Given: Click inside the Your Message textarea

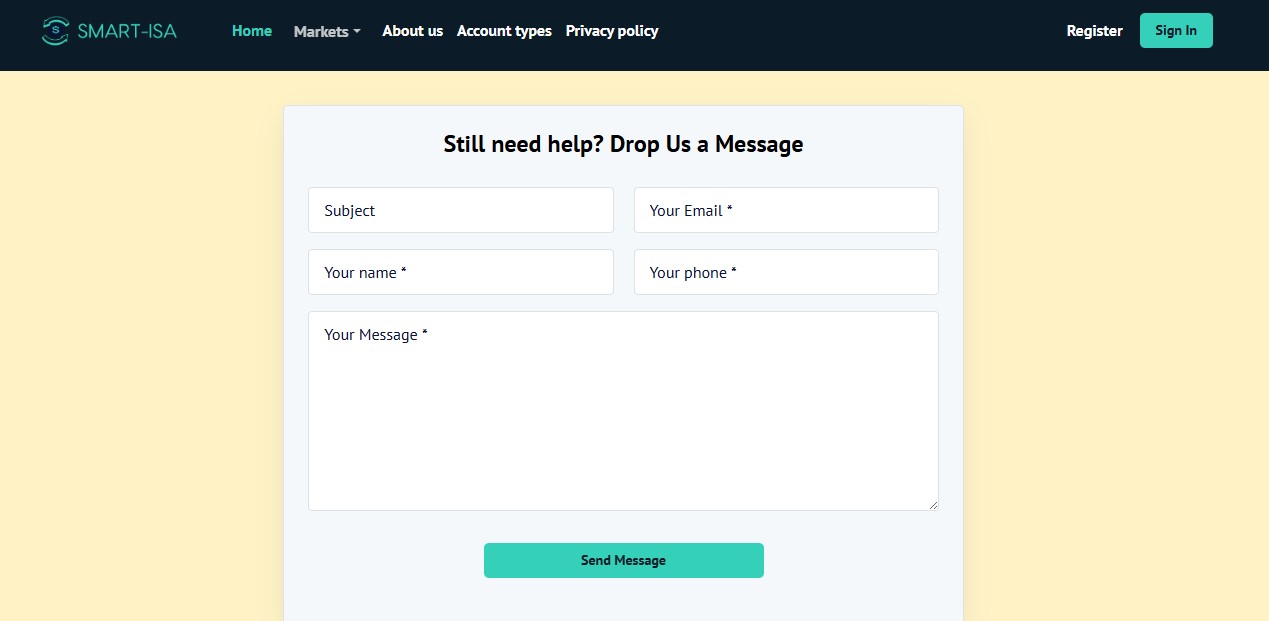Looking at the screenshot, I should point(623,411).
